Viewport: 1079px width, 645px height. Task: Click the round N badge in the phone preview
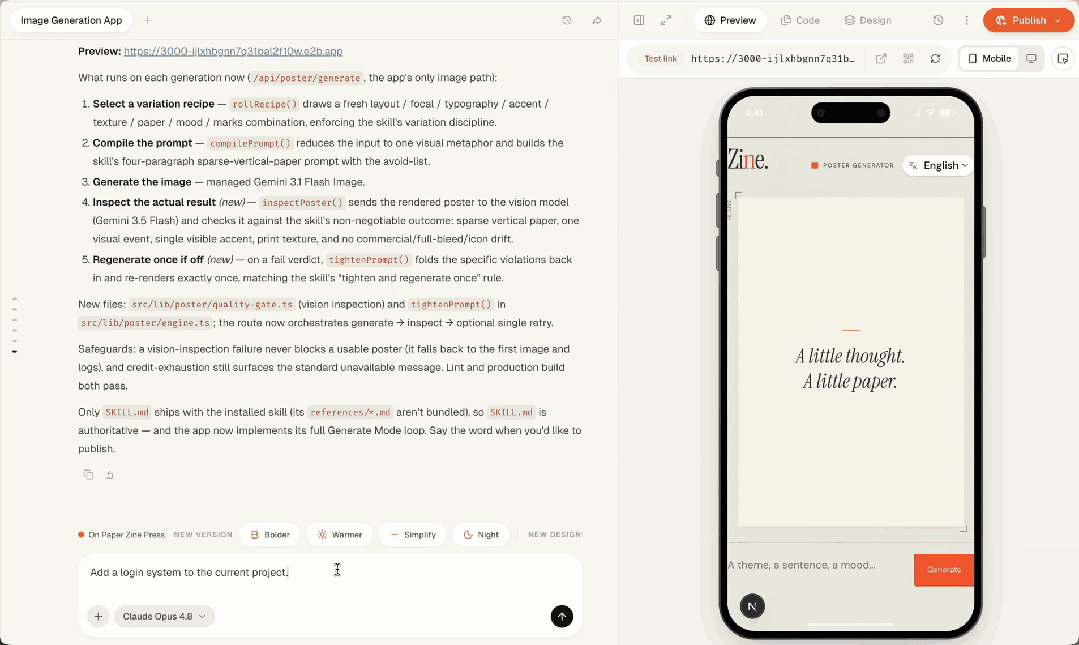[752, 606]
